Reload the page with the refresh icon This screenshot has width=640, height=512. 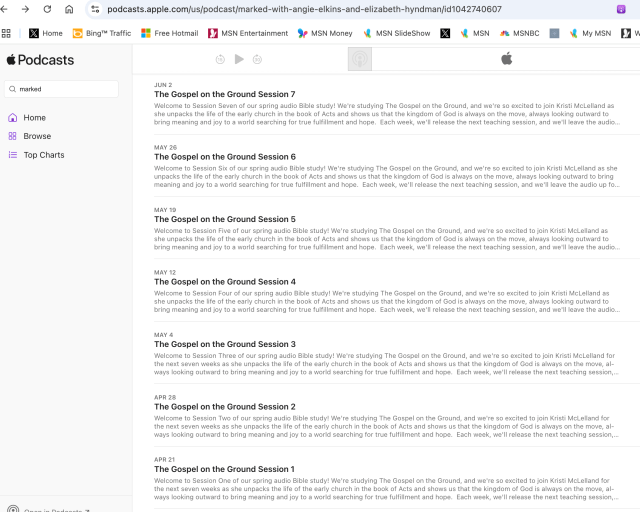click(46, 9)
